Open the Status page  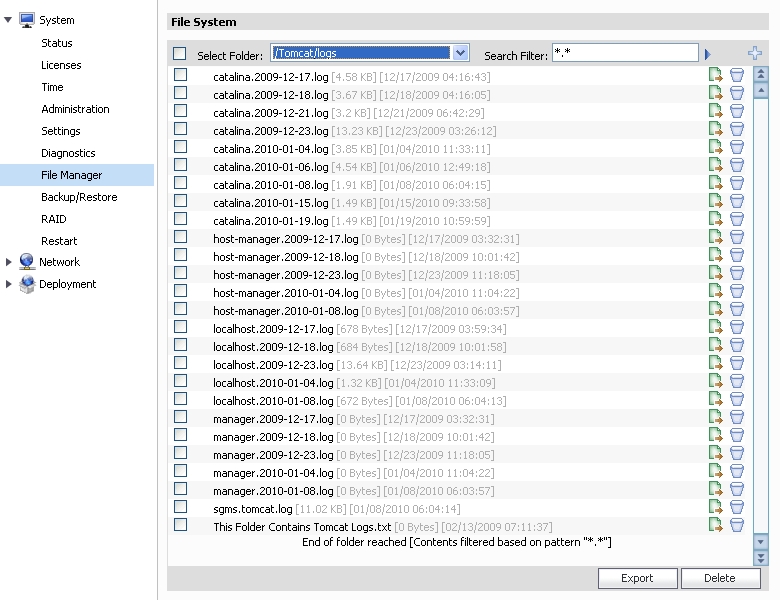(57, 43)
